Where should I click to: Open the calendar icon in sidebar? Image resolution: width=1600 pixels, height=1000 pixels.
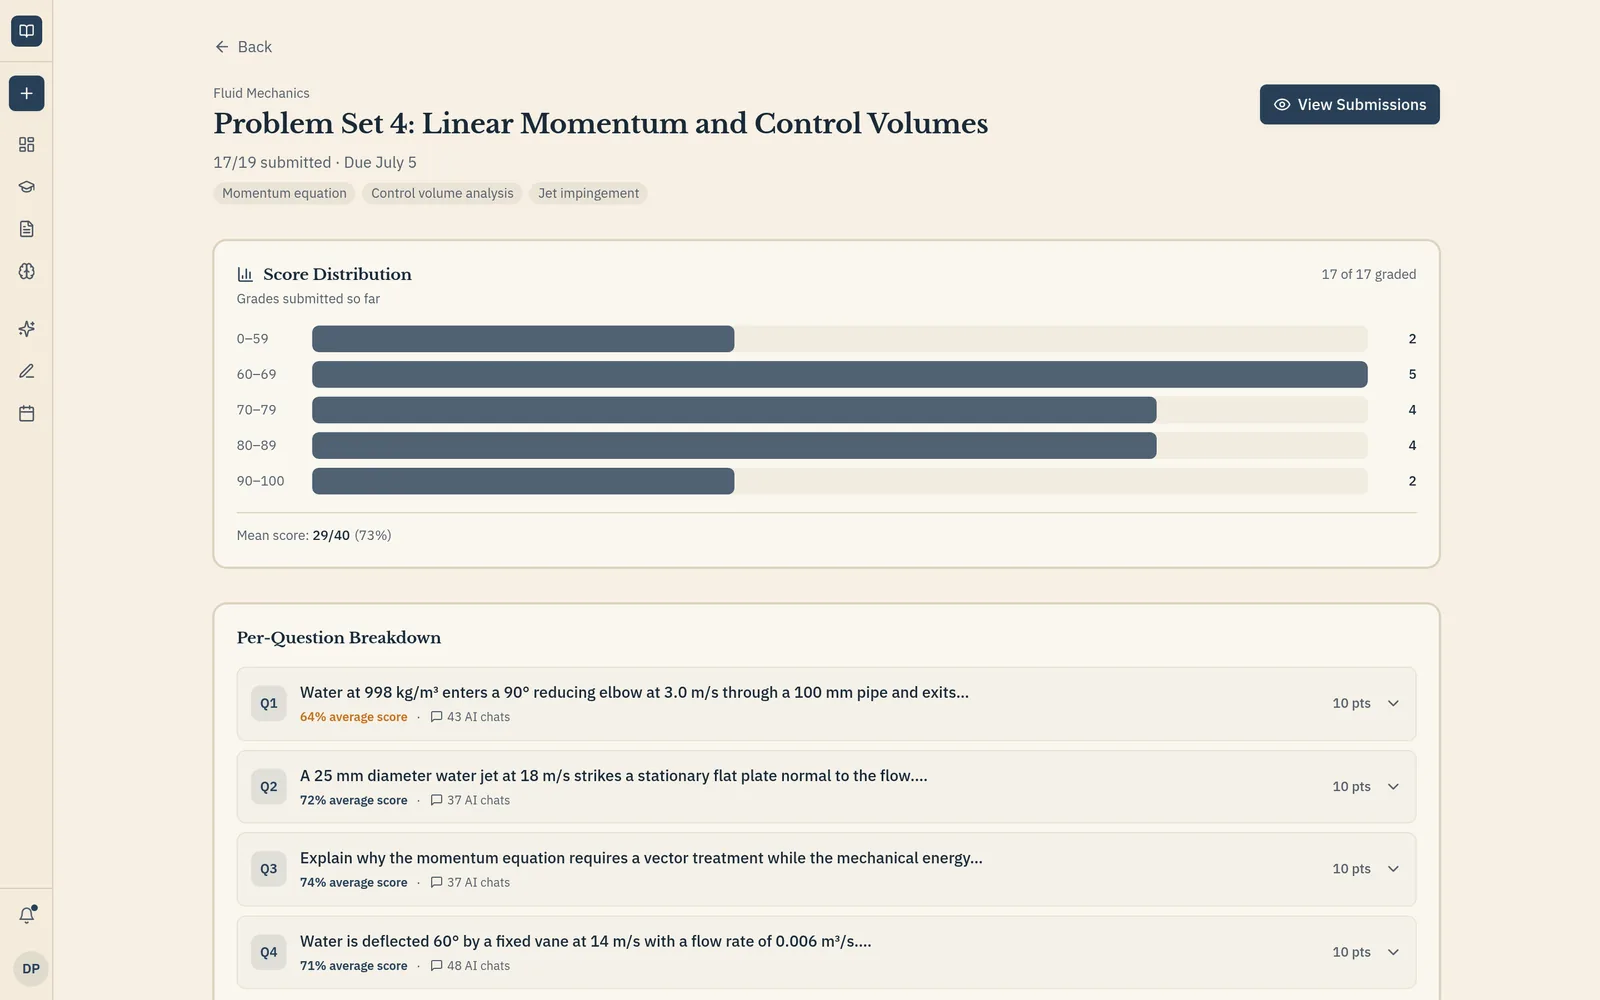tap(27, 413)
